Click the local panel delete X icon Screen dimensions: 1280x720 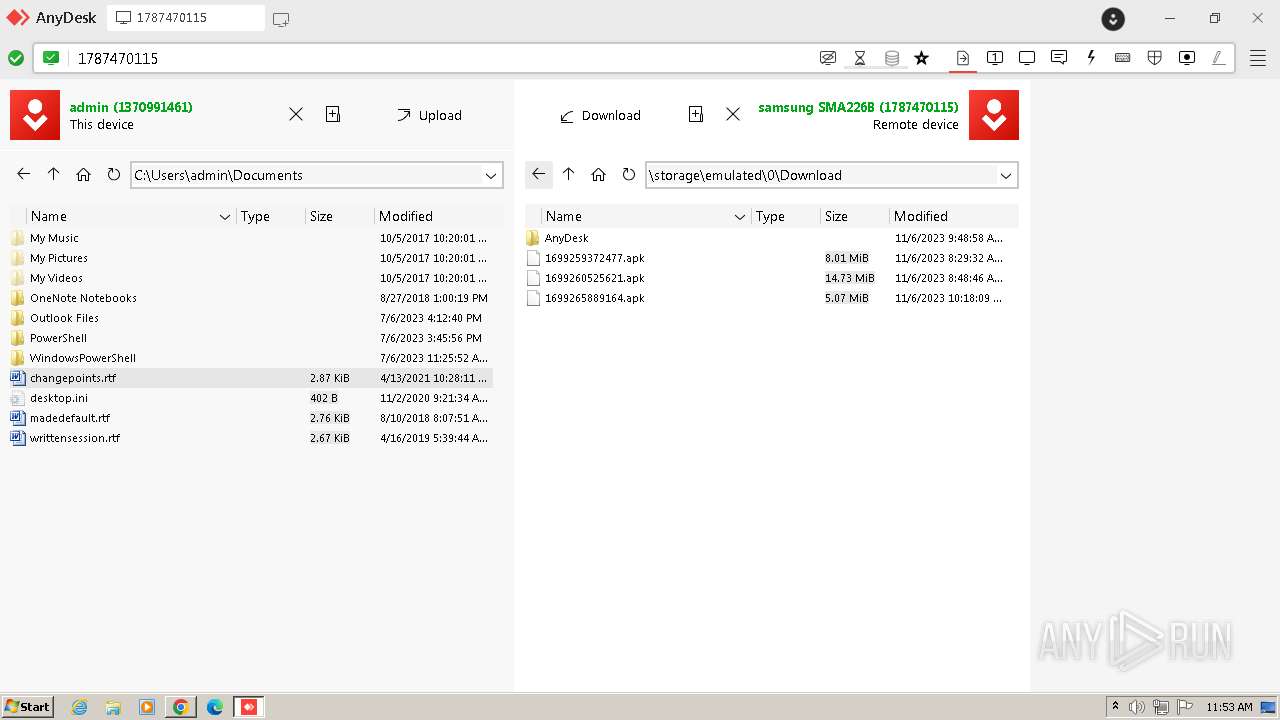coord(296,114)
